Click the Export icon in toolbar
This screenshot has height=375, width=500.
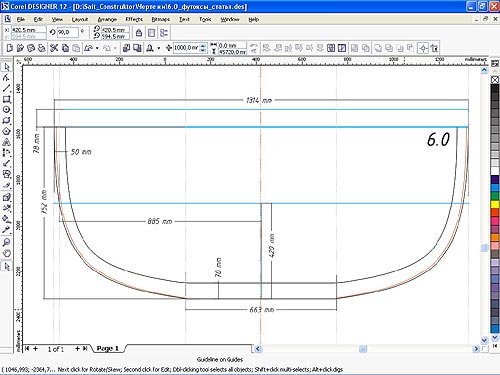137,48
